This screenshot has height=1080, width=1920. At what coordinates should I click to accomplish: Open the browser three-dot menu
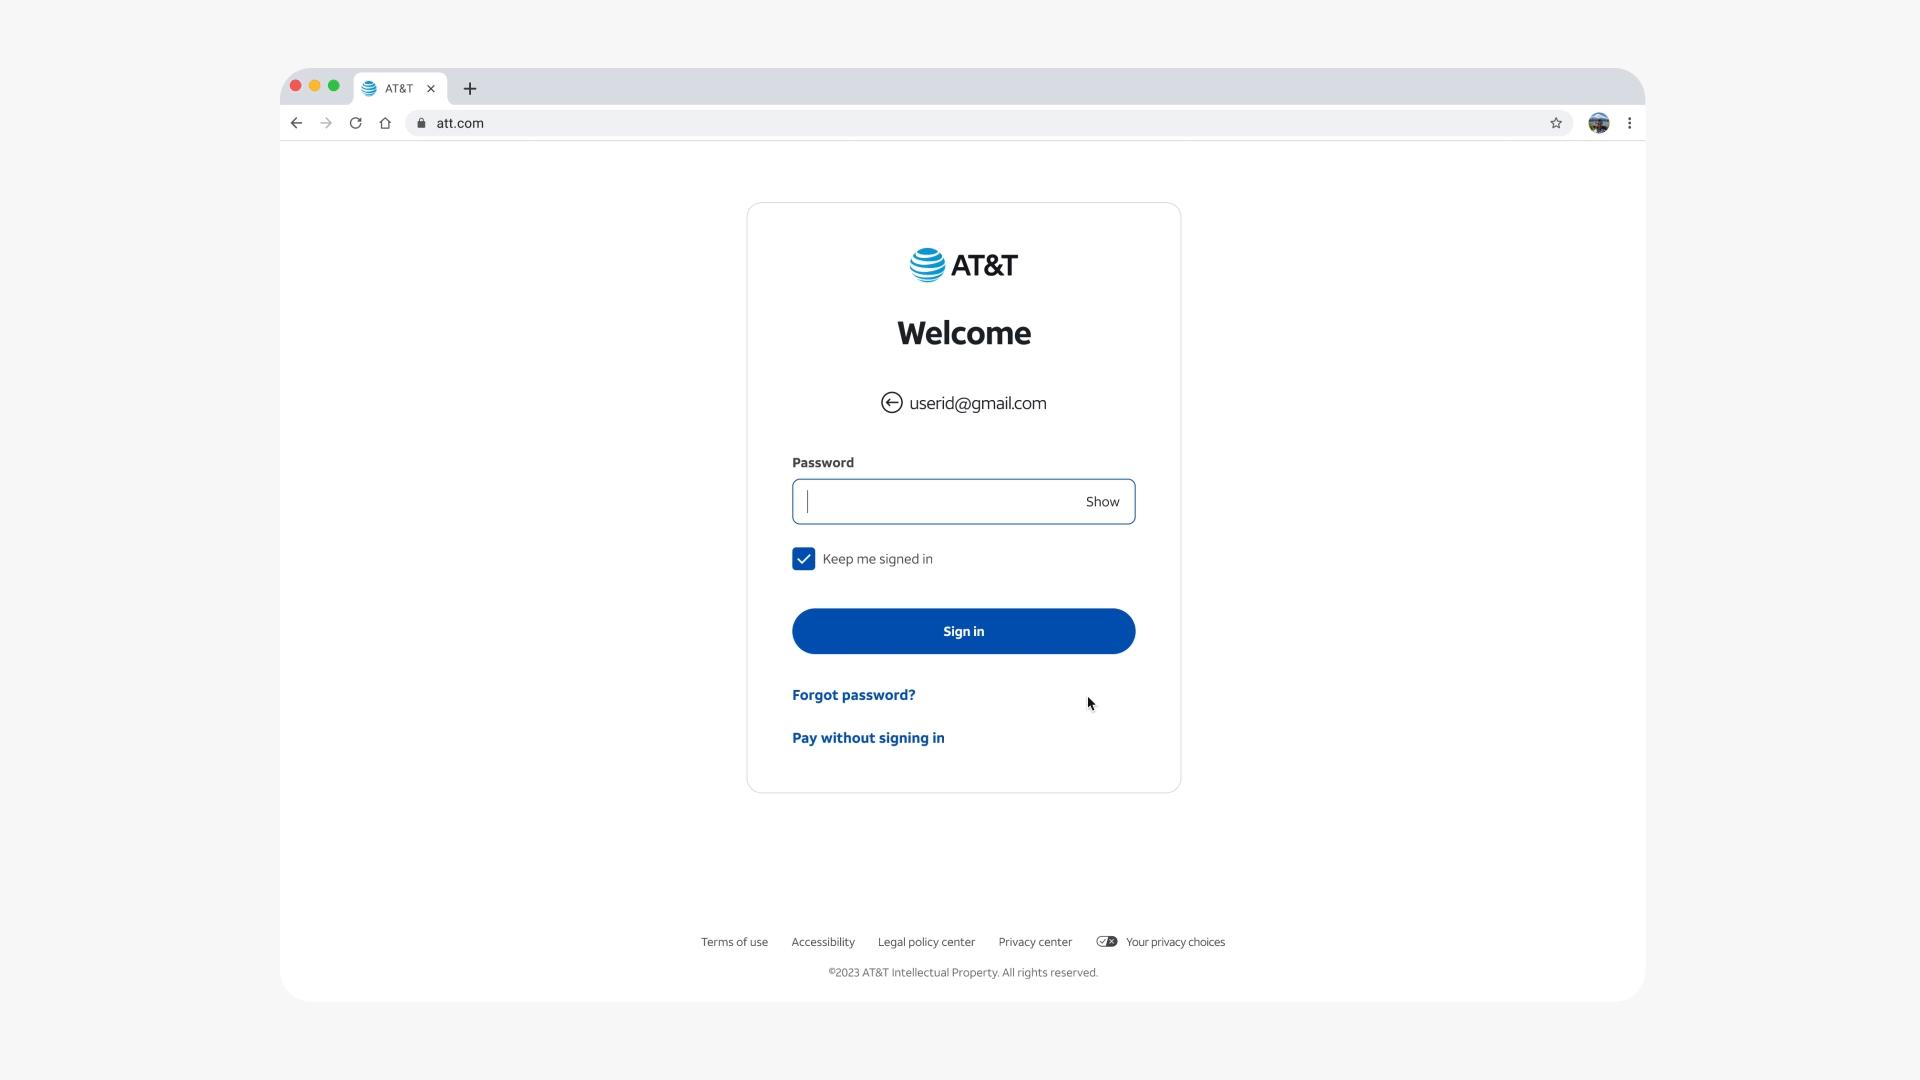point(1630,123)
